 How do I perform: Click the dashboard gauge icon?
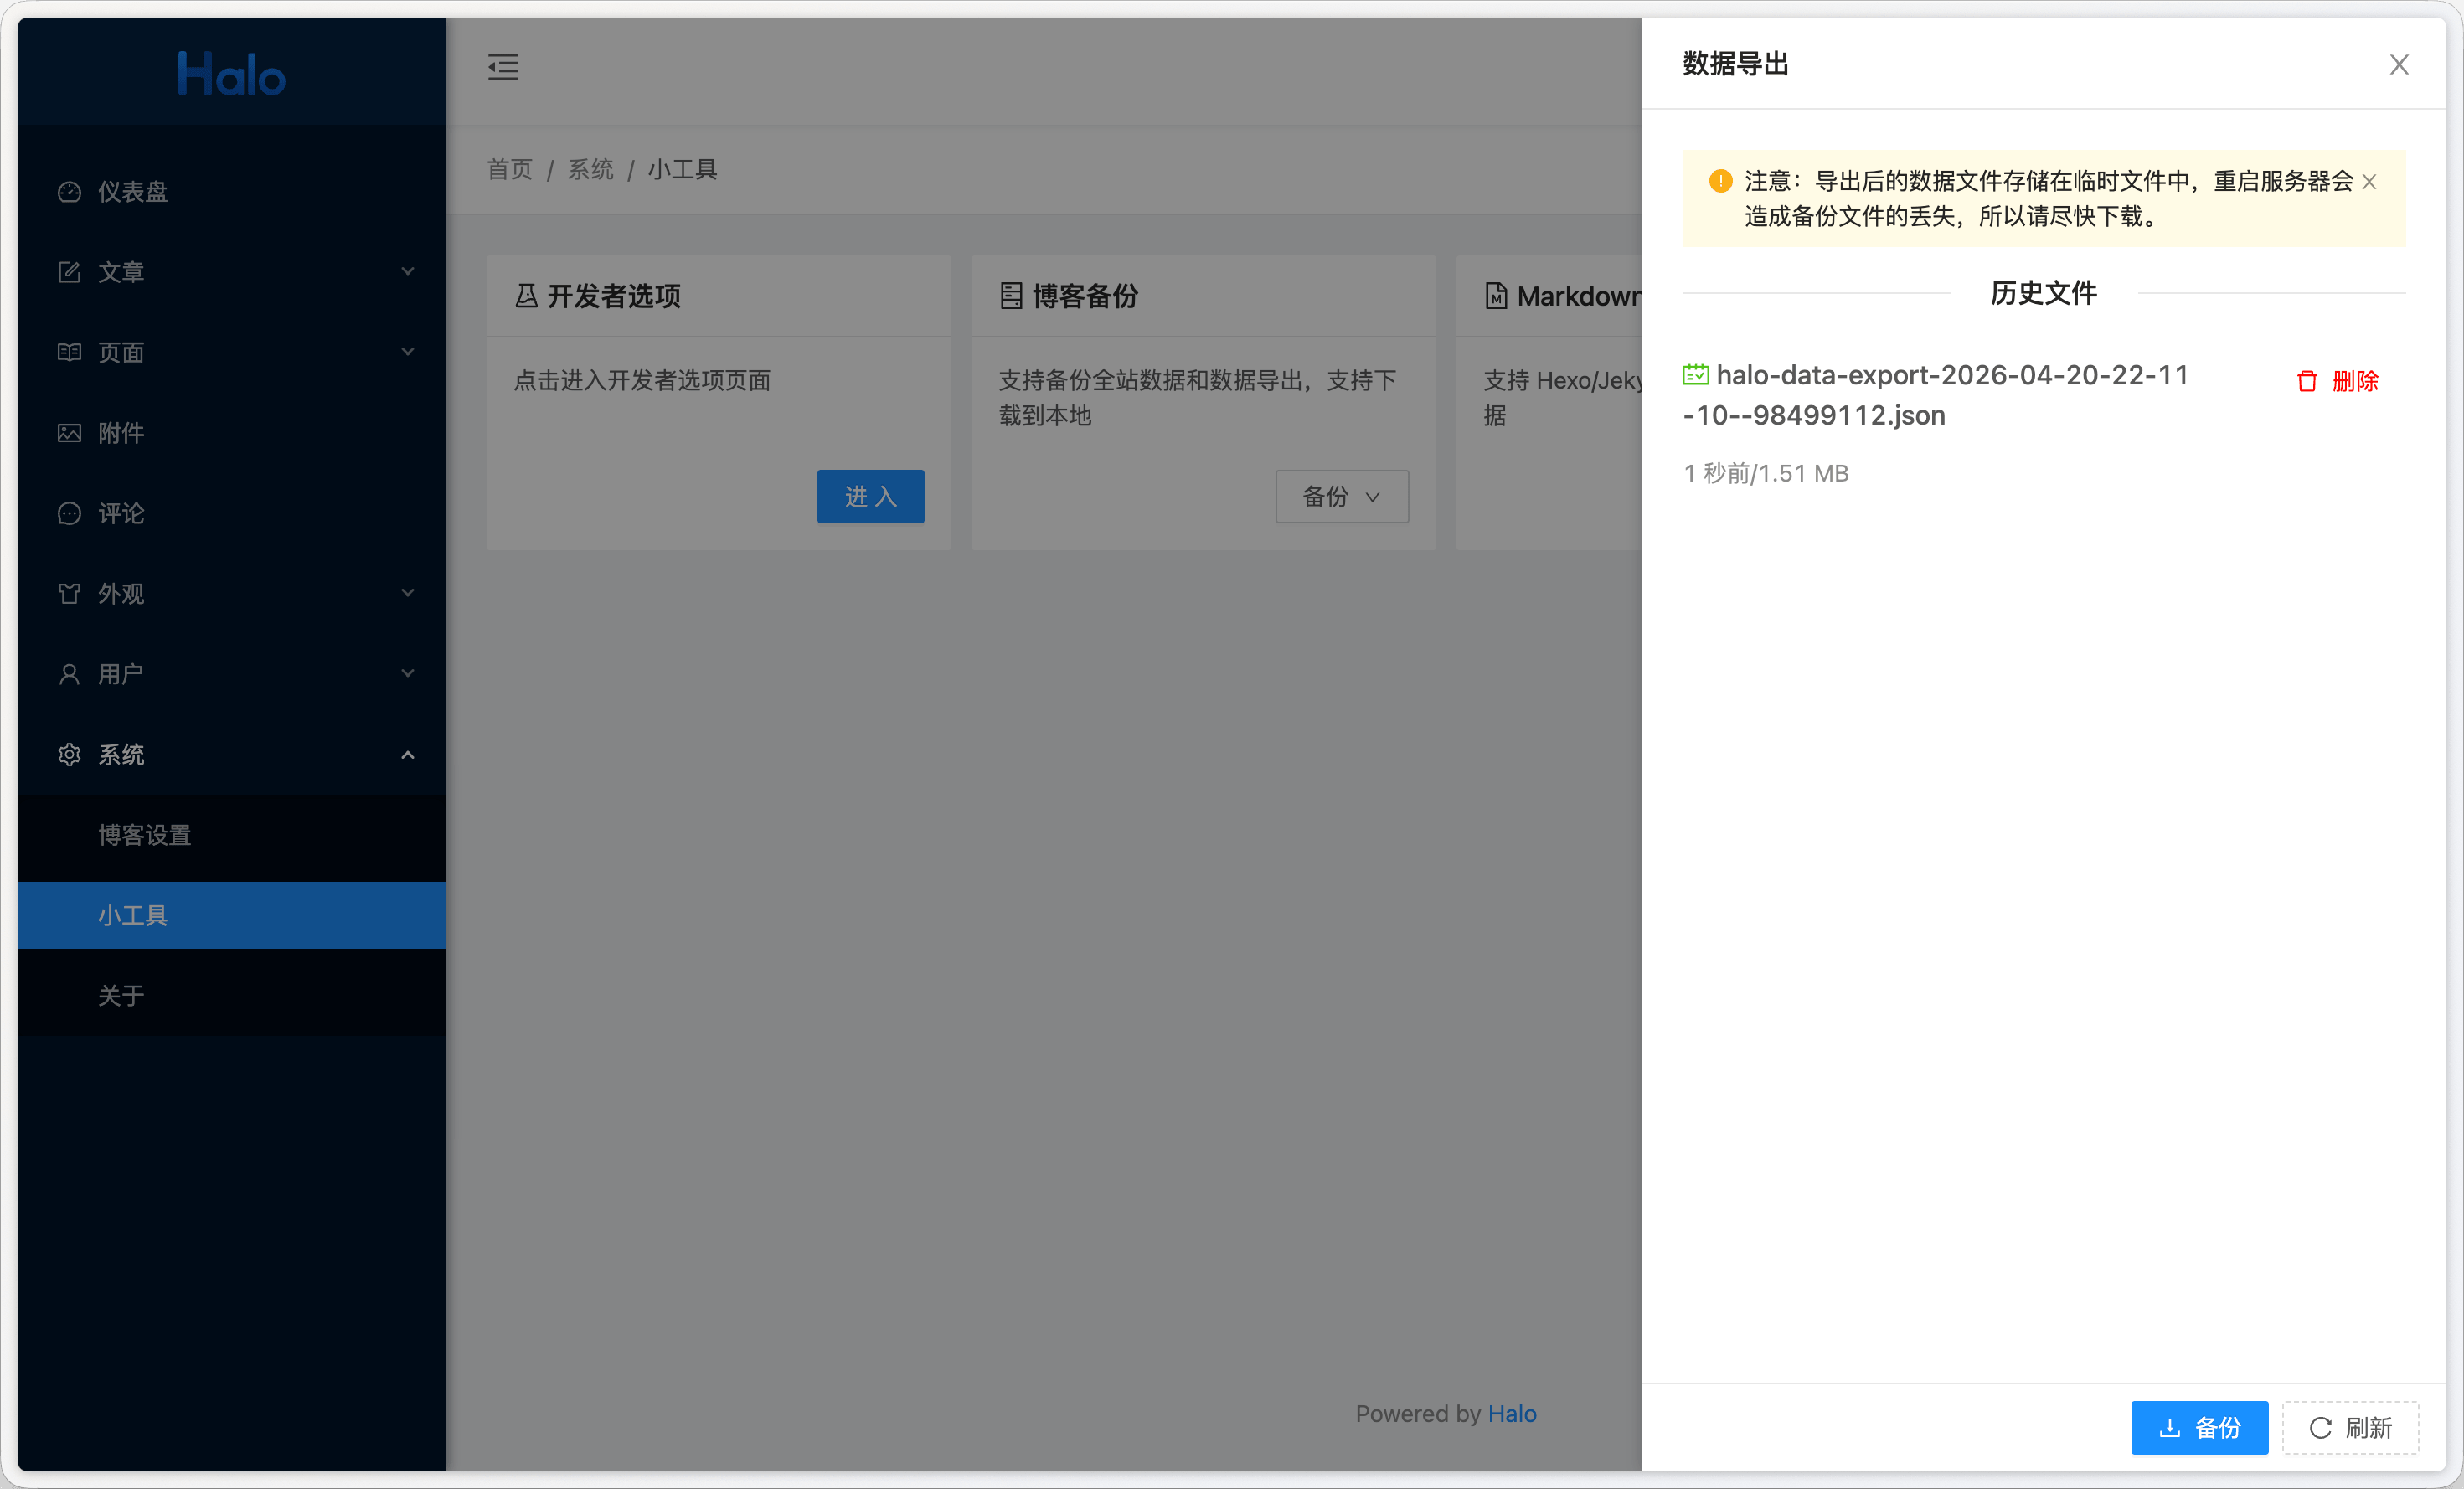pyautogui.click(x=69, y=191)
